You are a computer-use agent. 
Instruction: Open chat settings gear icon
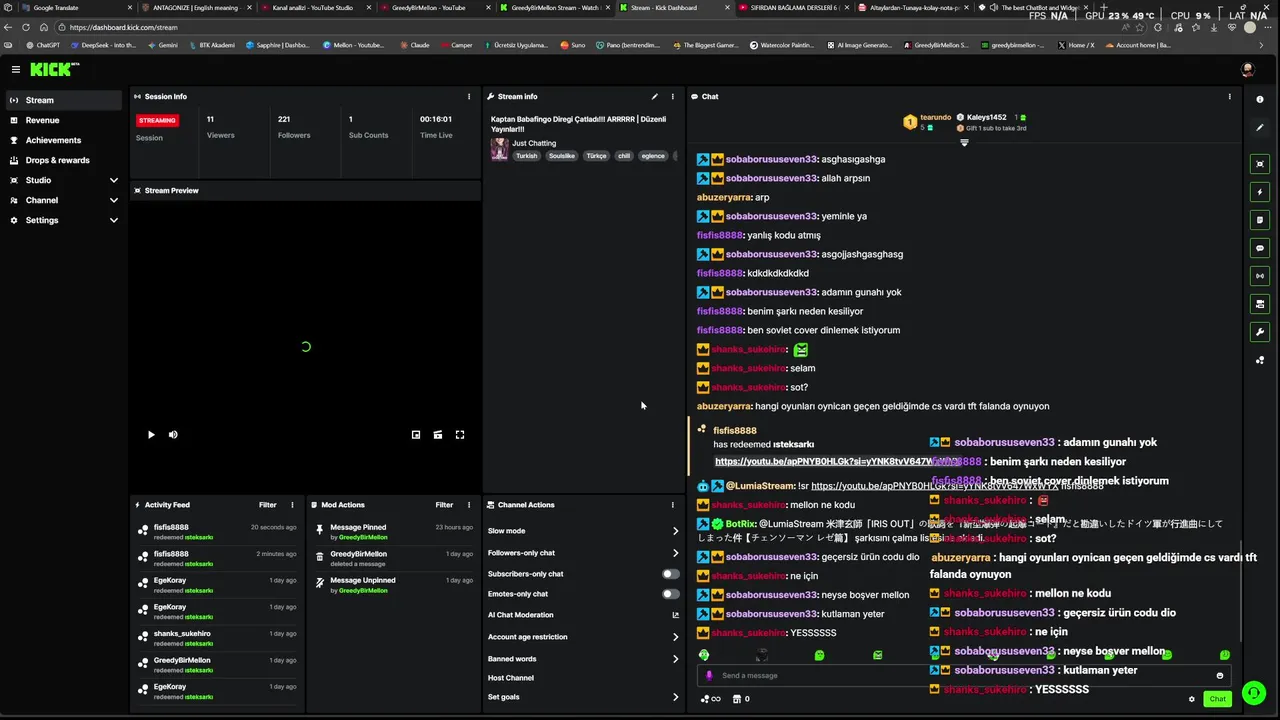coord(1192,699)
